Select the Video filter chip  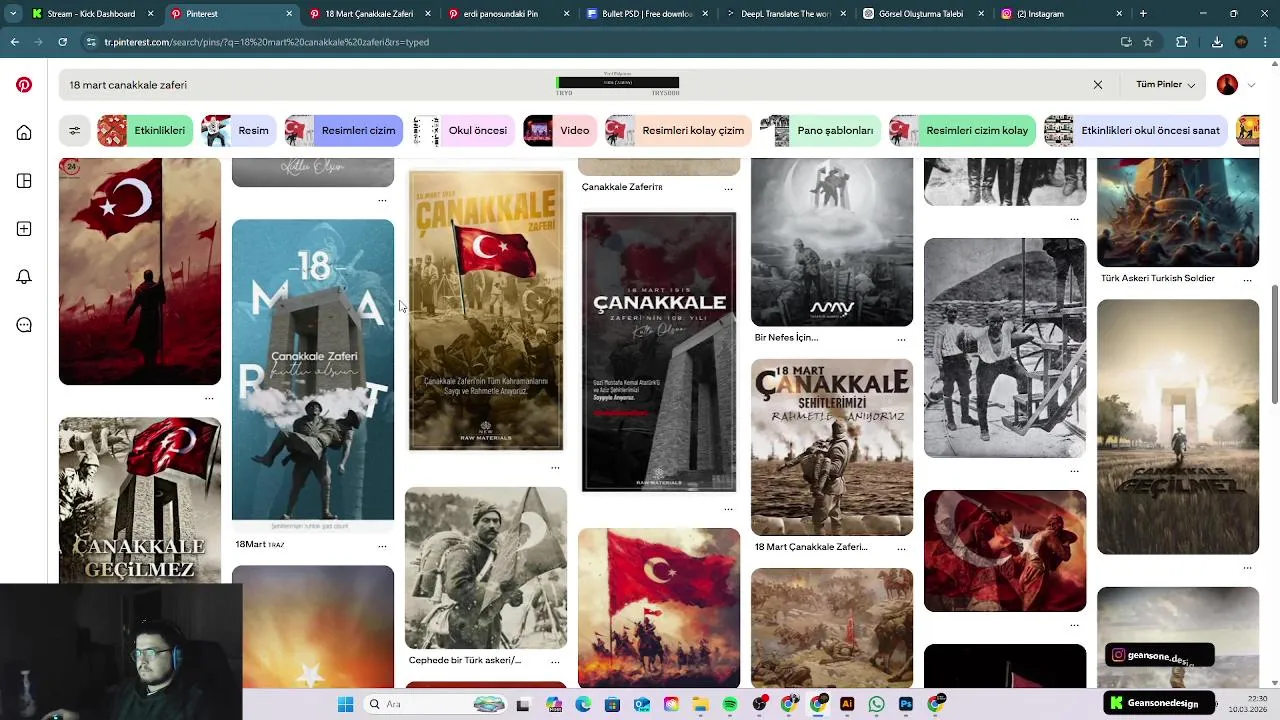[x=559, y=130]
